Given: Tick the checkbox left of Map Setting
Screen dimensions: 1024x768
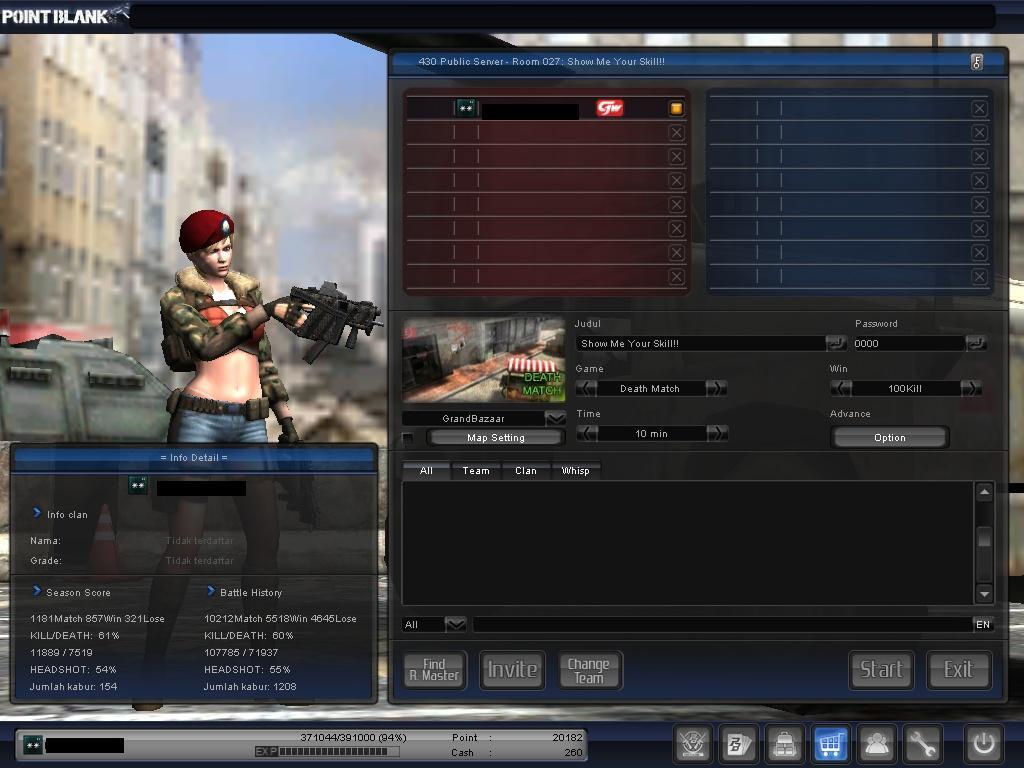Looking at the screenshot, I should [408, 438].
